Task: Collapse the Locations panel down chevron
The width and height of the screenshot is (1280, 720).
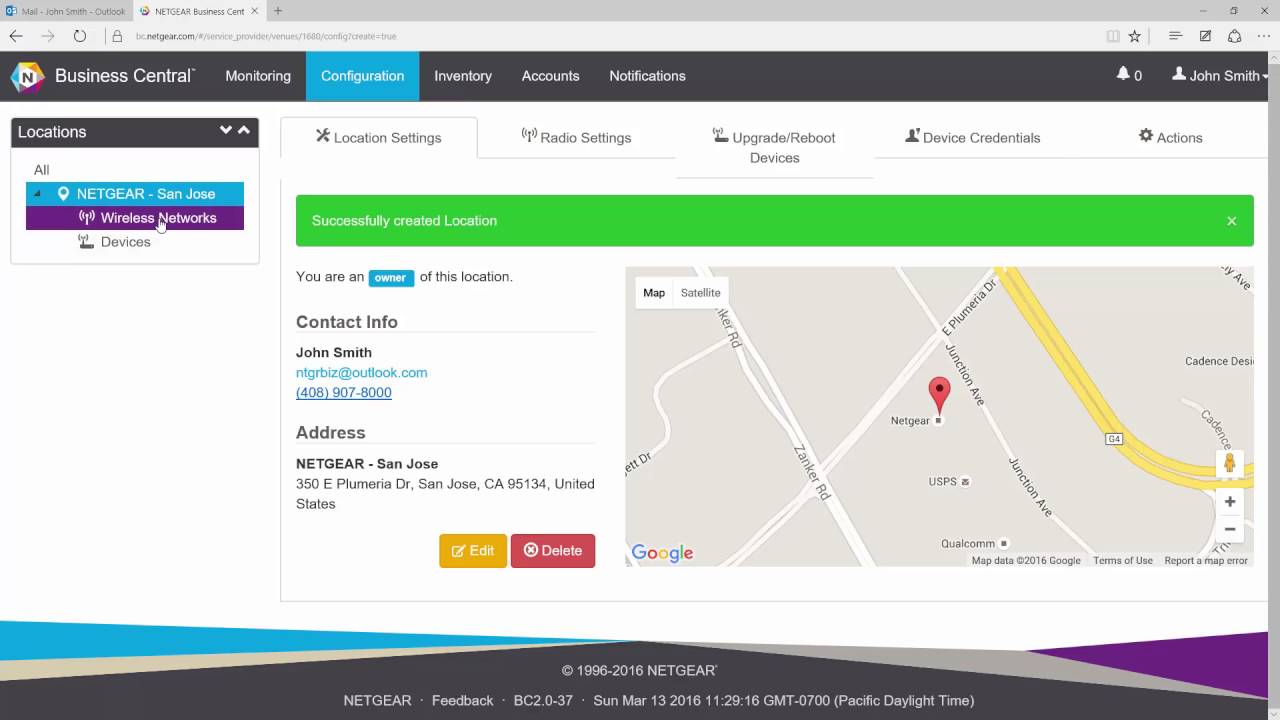Action: coord(226,131)
